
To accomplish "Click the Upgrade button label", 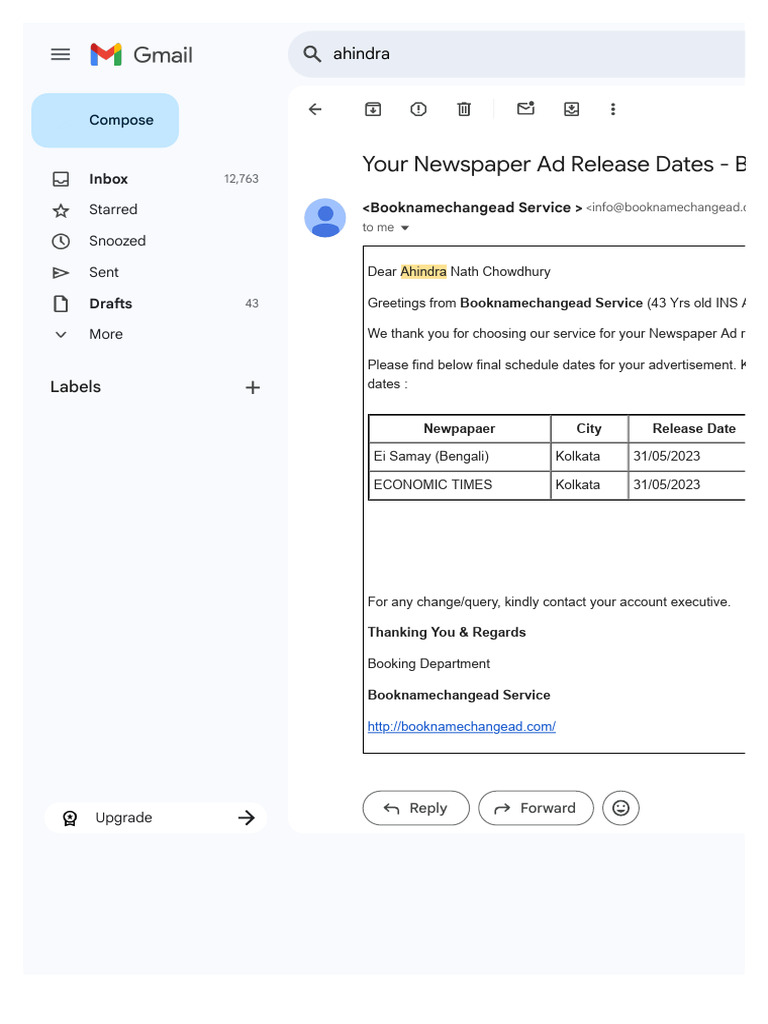I will point(124,818).
